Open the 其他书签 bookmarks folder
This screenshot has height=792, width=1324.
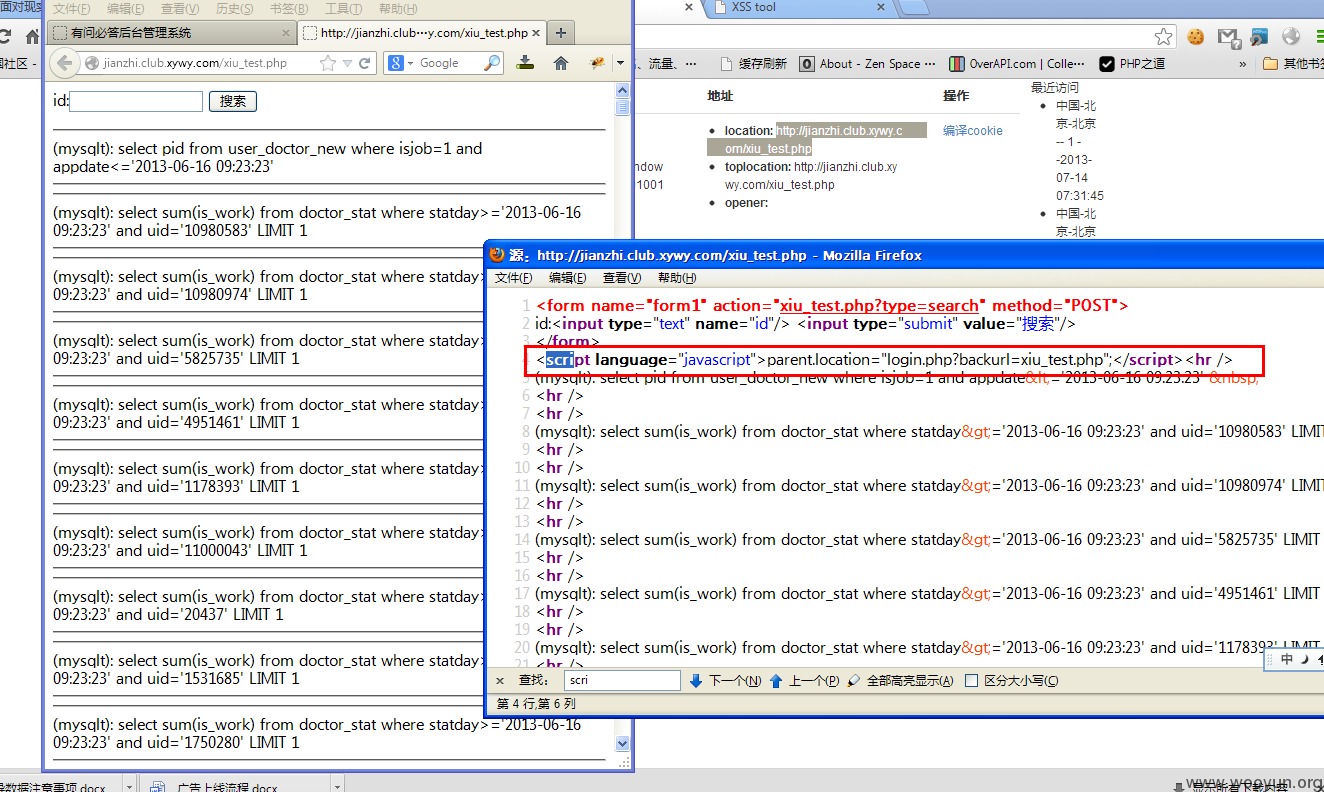[x=1293, y=64]
